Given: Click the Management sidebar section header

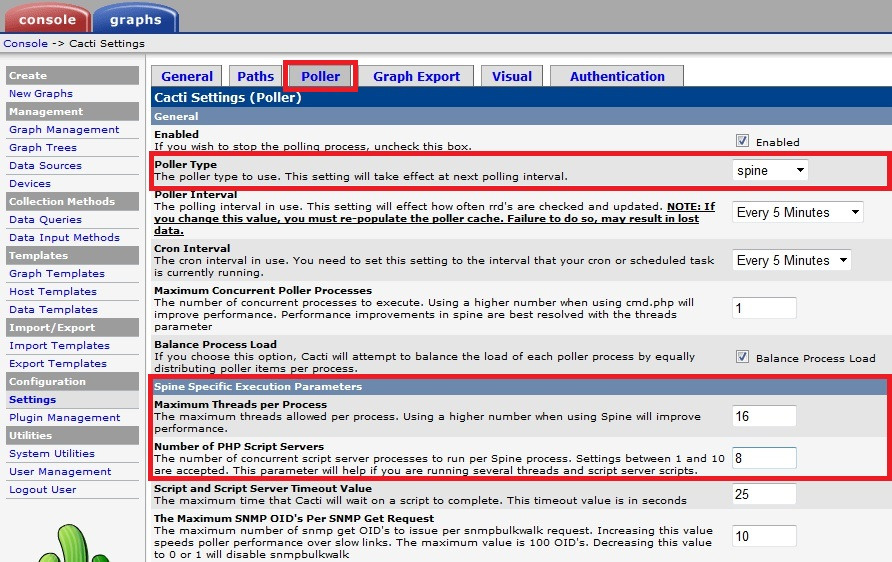Looking at the screenshot, I should point(72,111).
